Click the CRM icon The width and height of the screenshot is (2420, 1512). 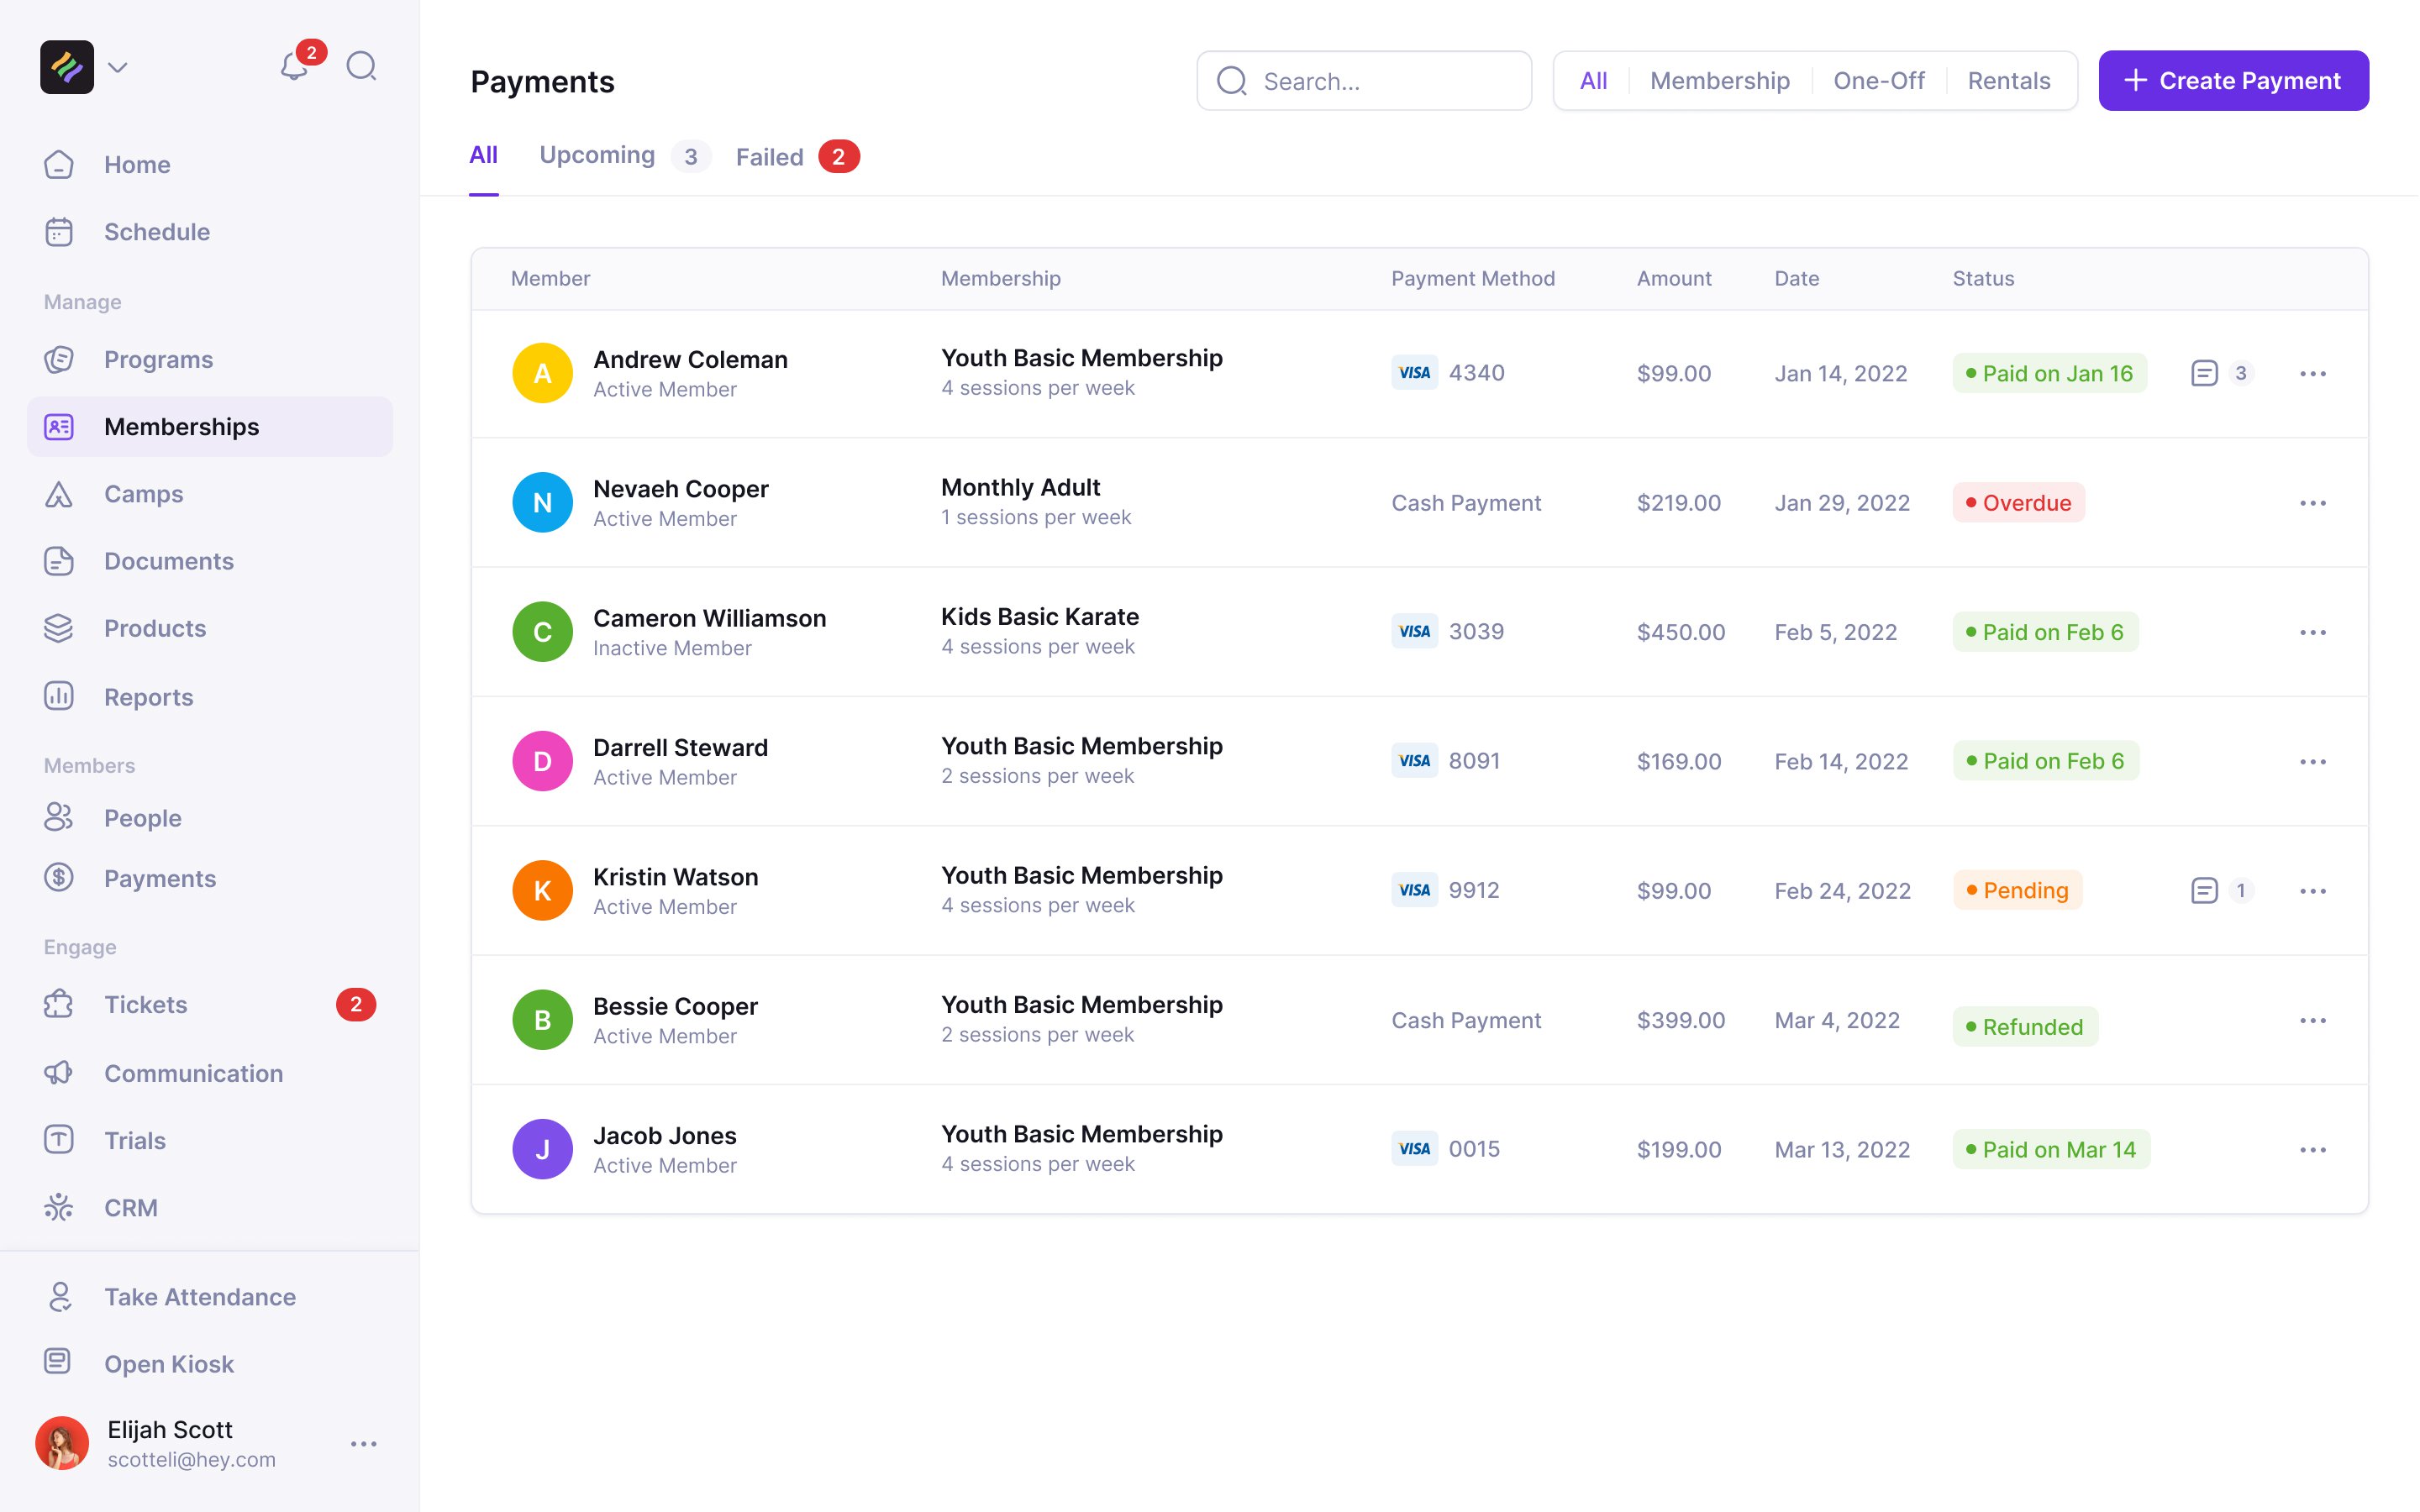coord(59,1207)
